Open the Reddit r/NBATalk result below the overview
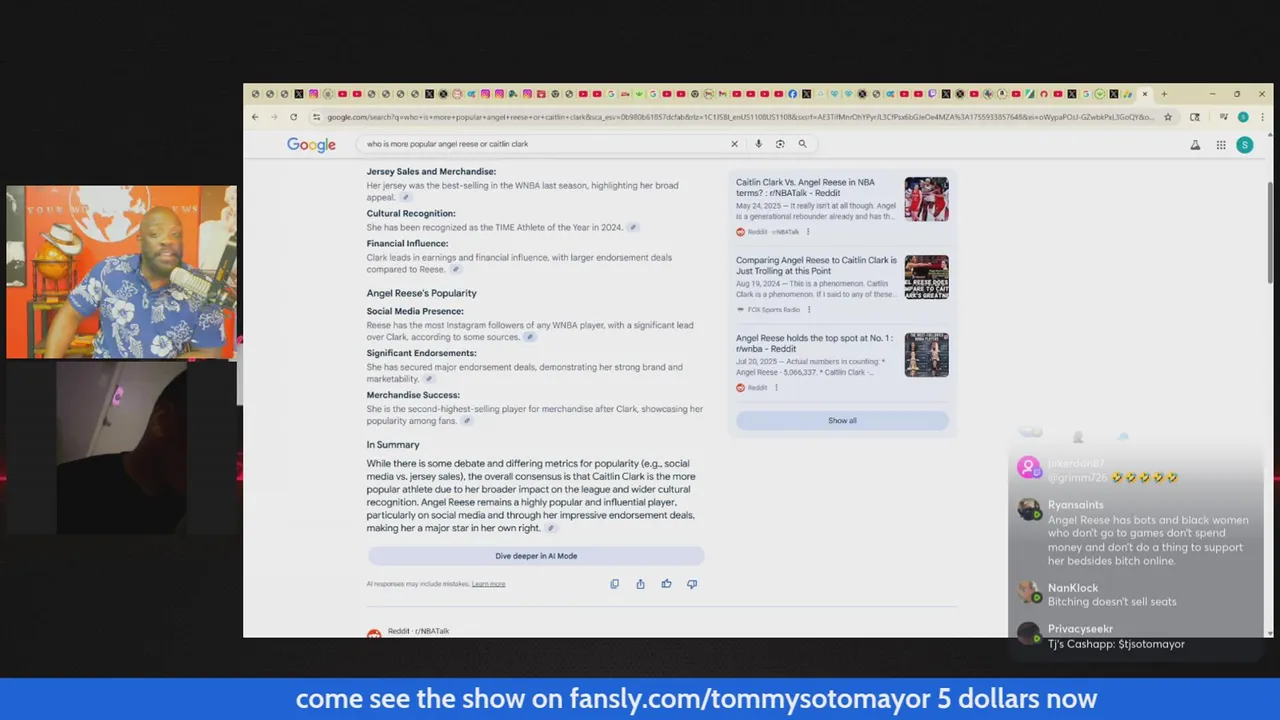This screenshot has height=720, width=1280. pos(418,631)
